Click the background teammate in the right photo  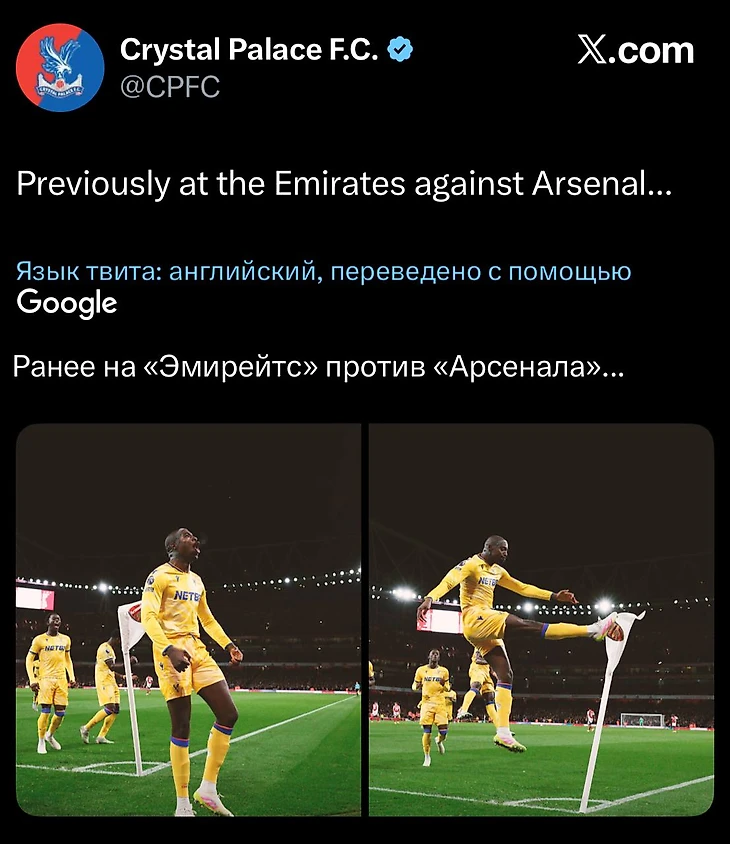tap(430, 700)
